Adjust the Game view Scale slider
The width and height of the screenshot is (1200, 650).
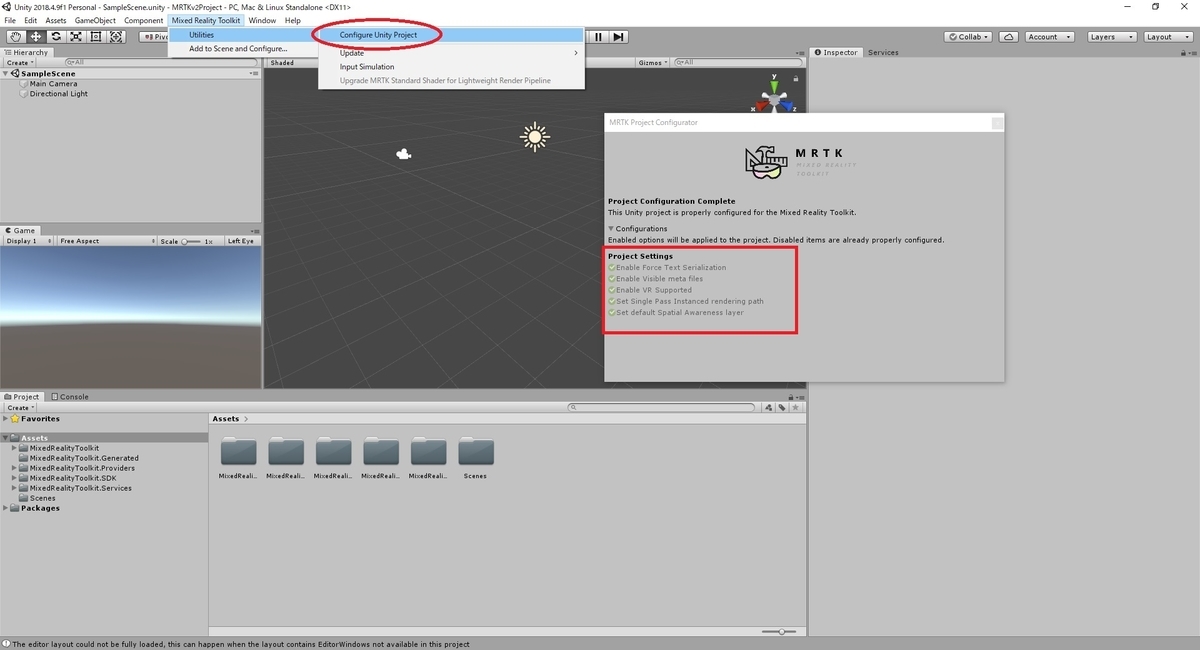191,241
